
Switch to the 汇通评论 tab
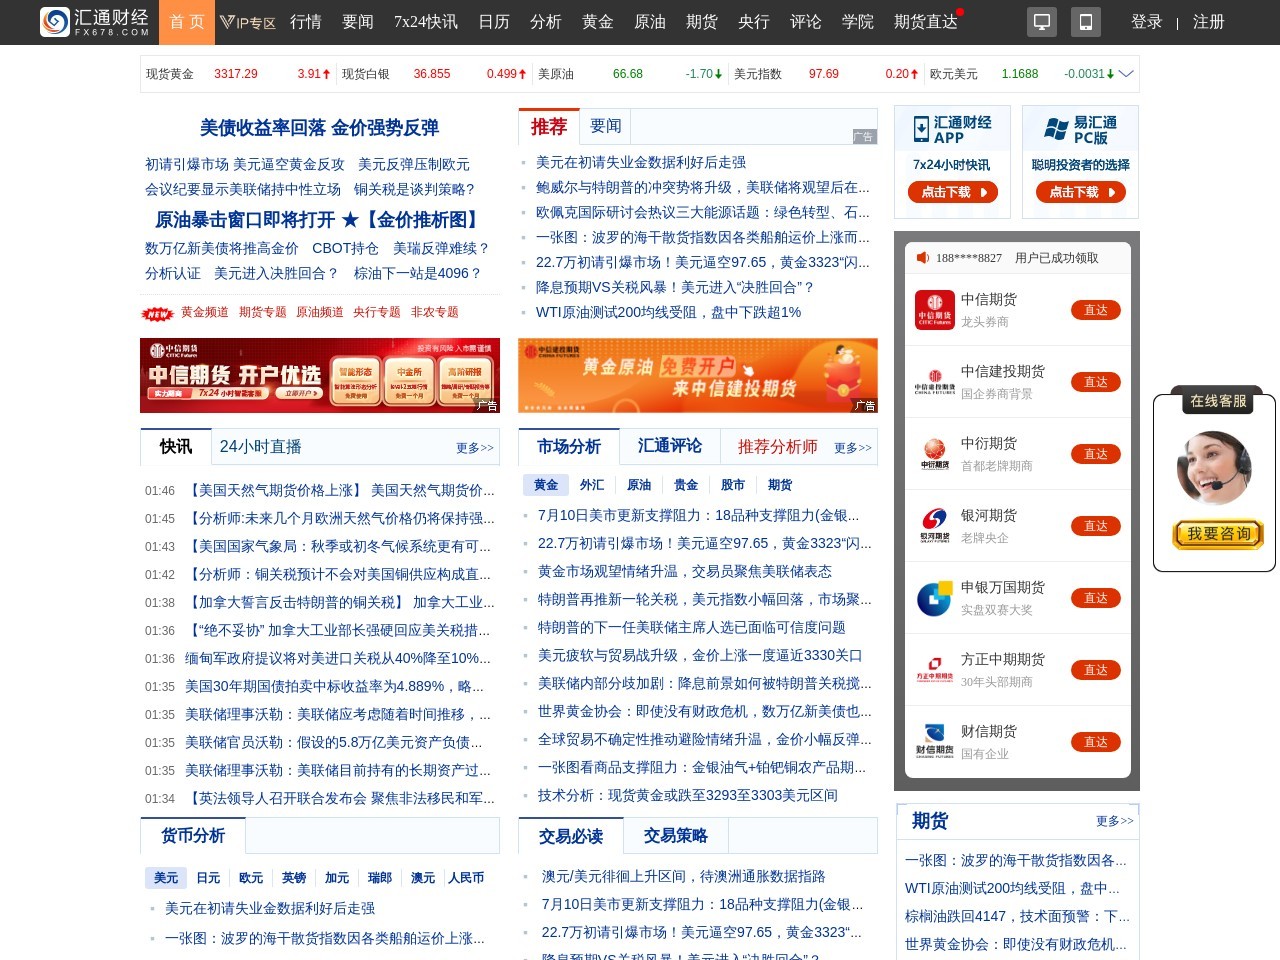click(669, 447)
